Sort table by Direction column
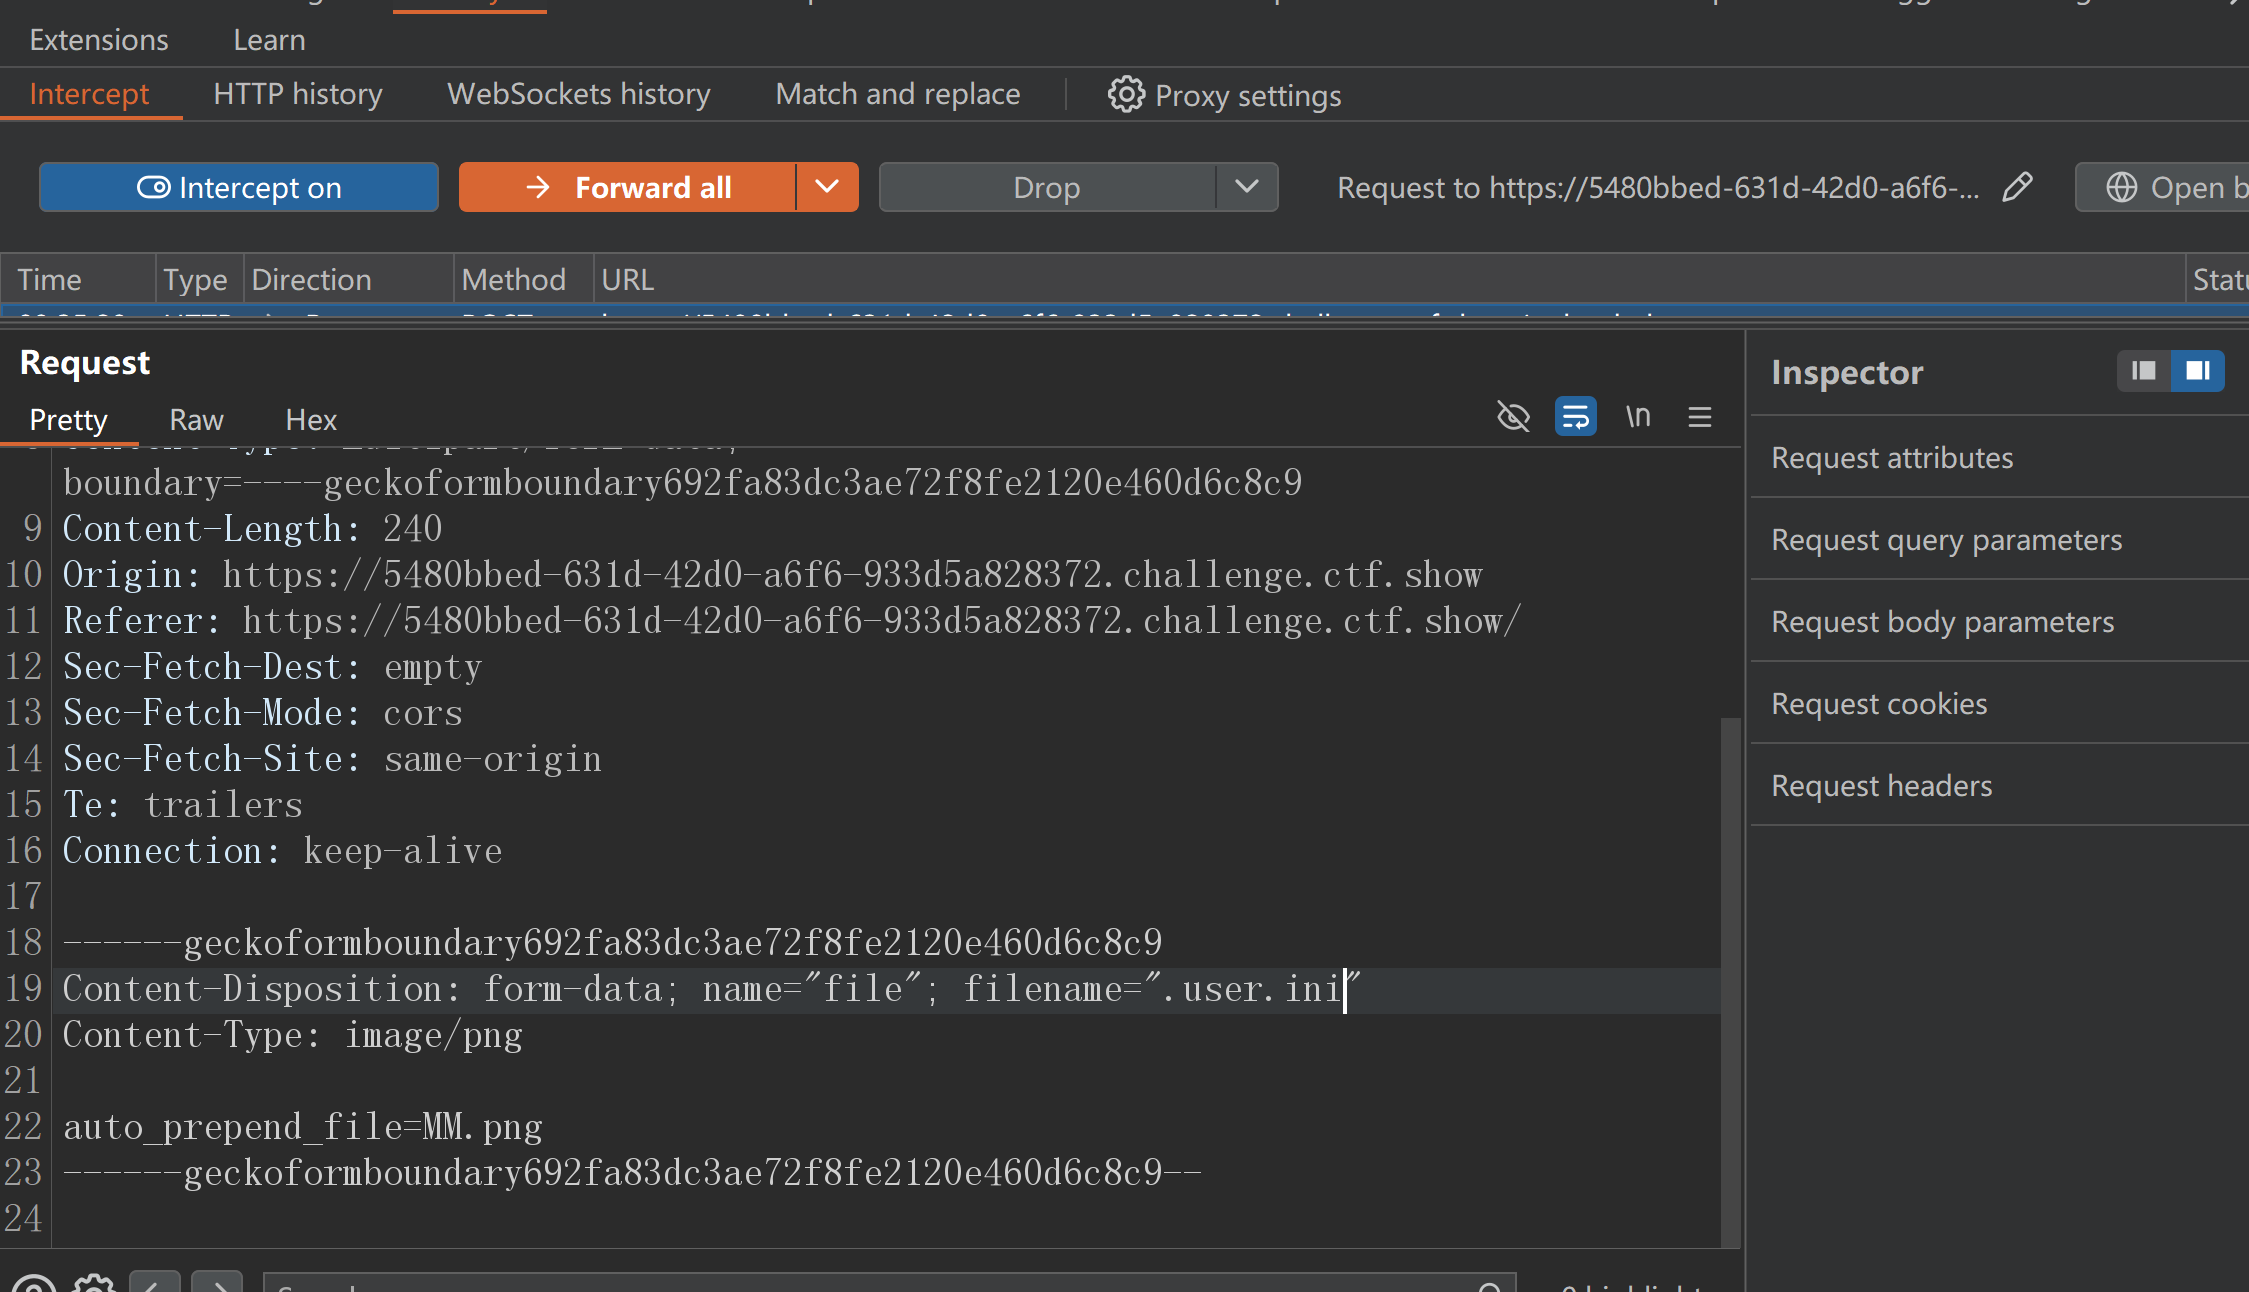Screen dimensions: 2249x1292 click(349, 279)
